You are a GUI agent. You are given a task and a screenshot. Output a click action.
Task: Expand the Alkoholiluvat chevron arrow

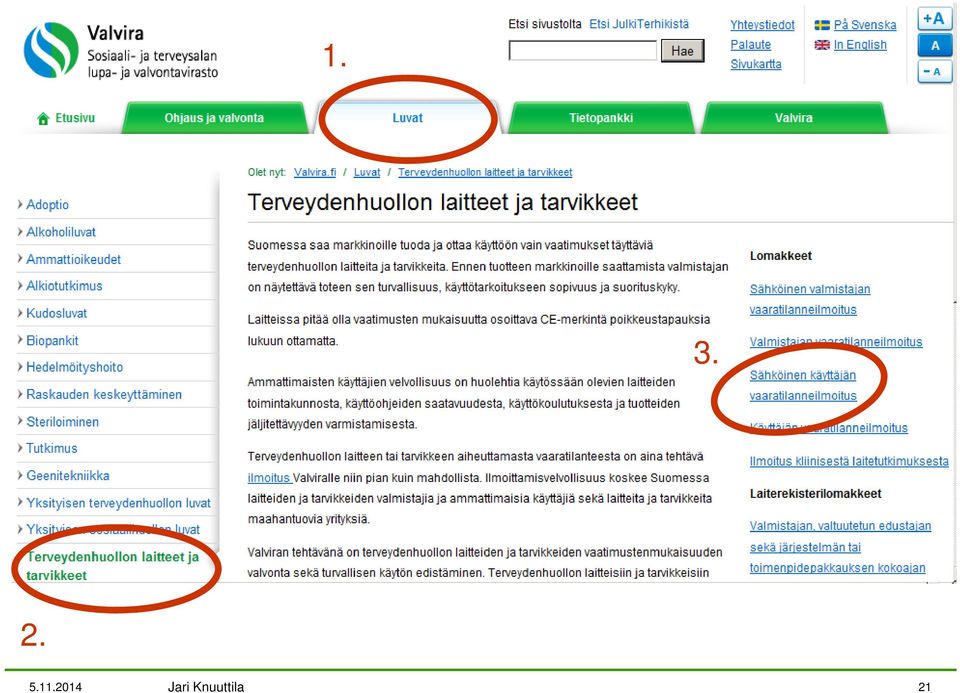click(20, 231)
